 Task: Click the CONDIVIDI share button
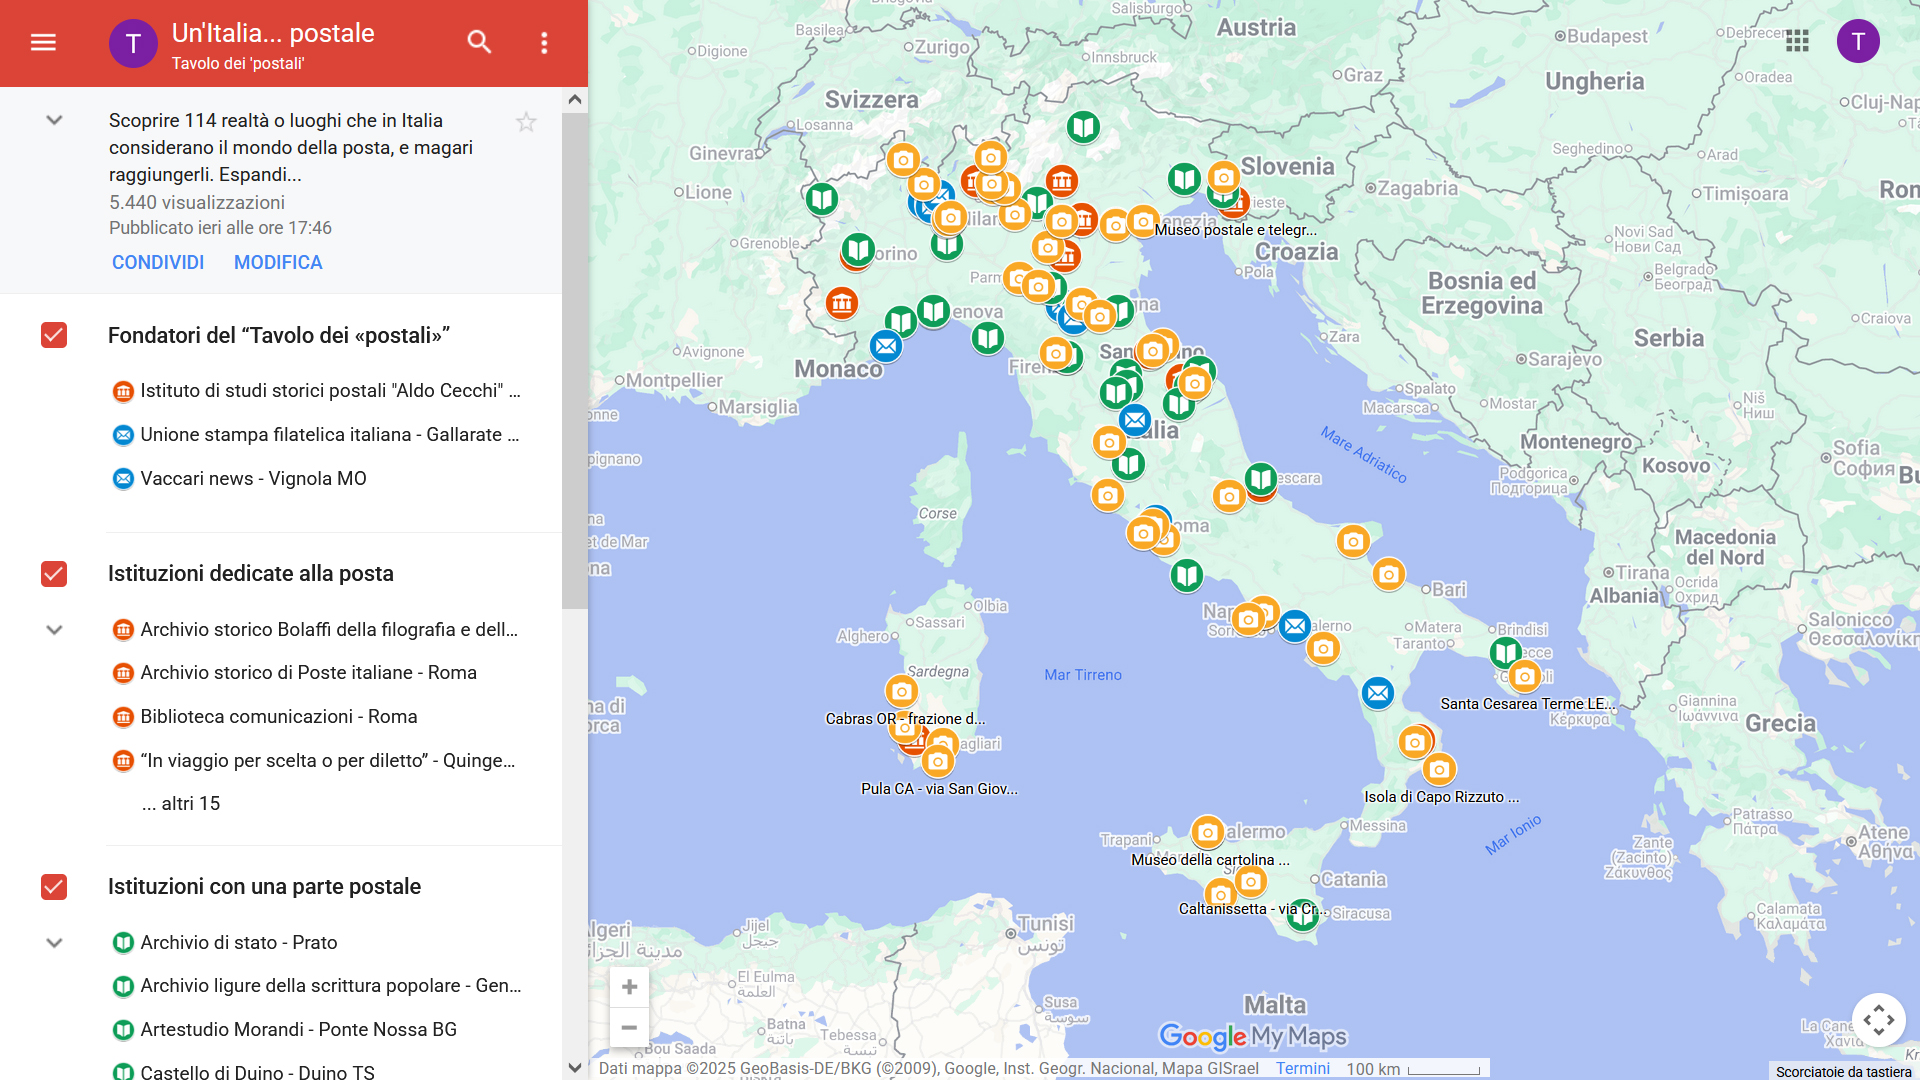158,263
